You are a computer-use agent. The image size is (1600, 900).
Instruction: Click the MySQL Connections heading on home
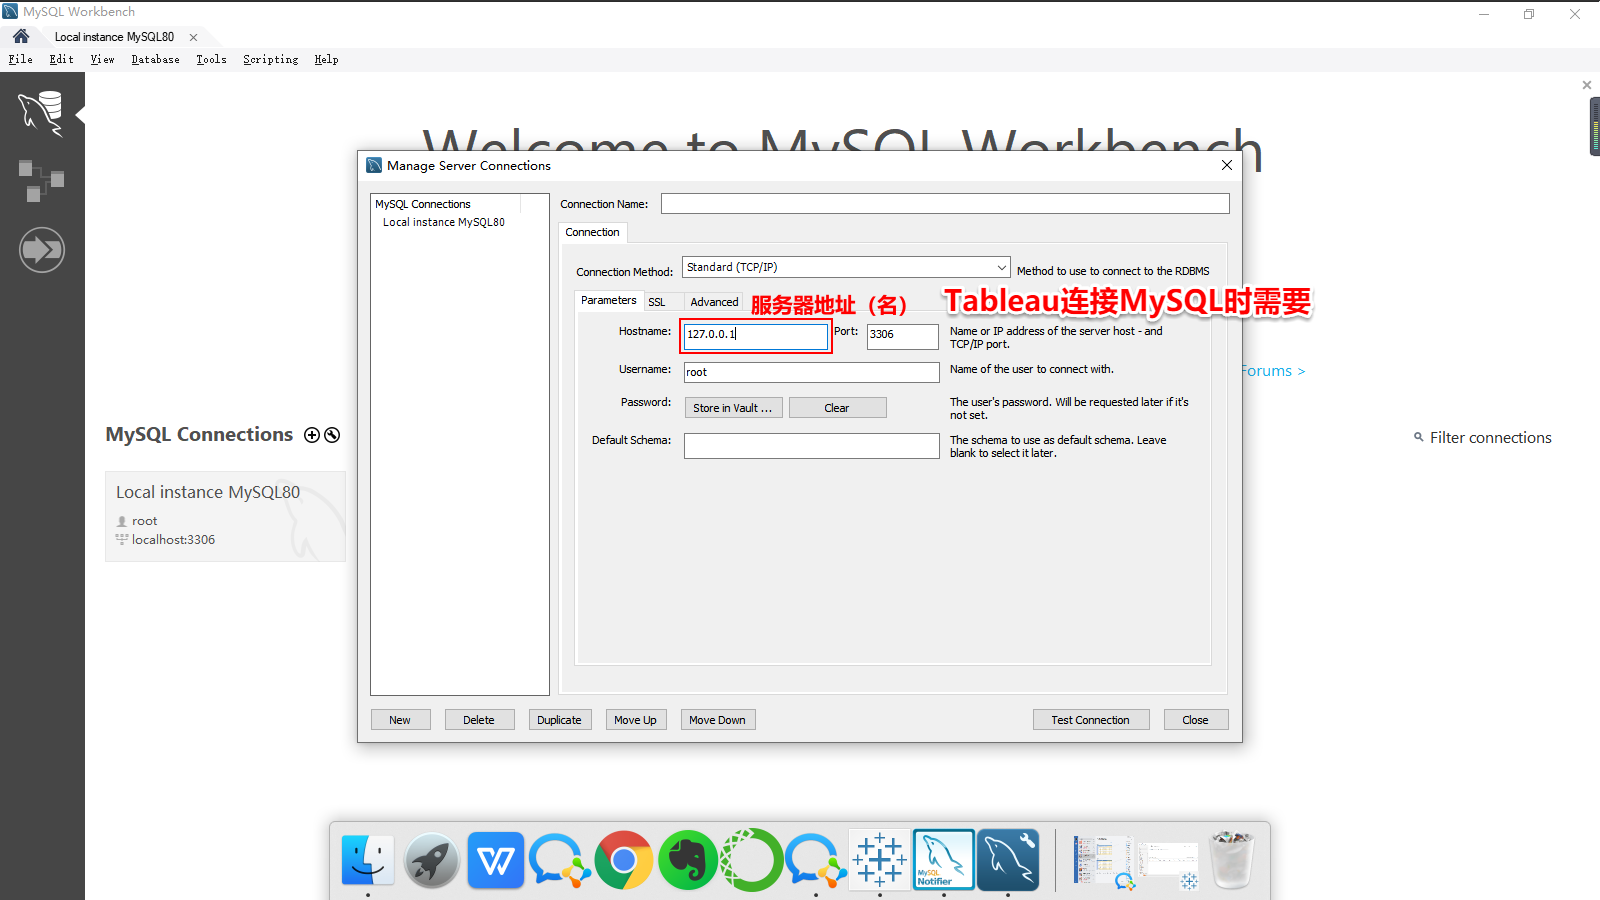(x=199, y=434)
